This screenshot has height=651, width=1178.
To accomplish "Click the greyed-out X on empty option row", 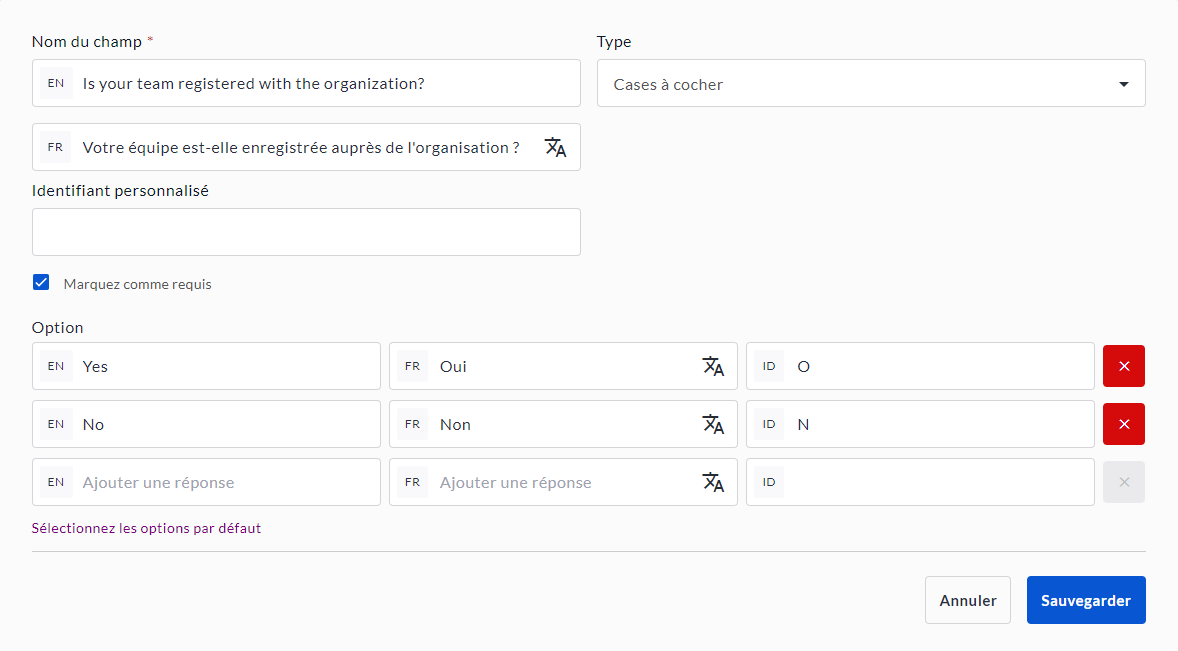I will tap(1123, 482).
